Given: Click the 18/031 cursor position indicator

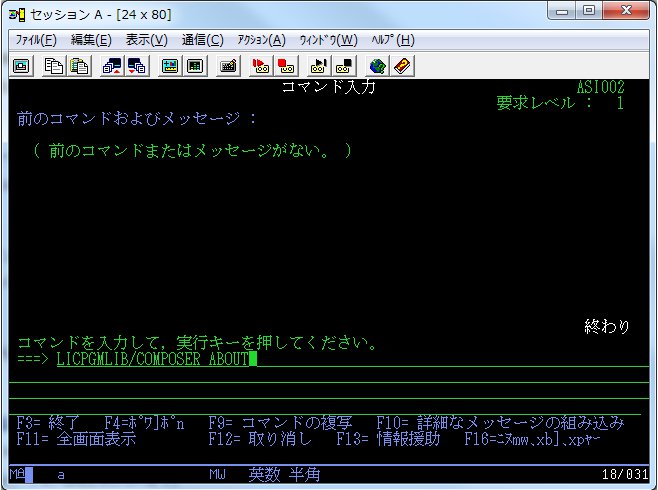Looking at the screenshot, I should point(625,474).
